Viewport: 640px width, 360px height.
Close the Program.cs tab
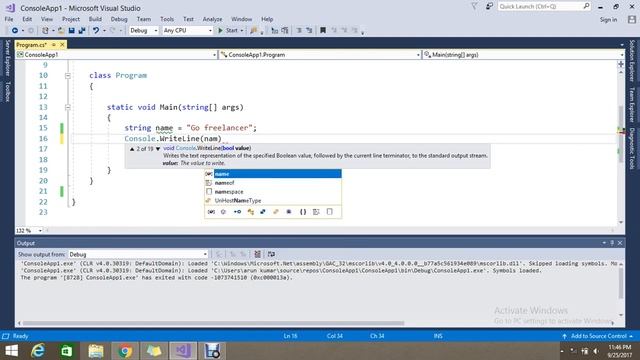(62, 44)
